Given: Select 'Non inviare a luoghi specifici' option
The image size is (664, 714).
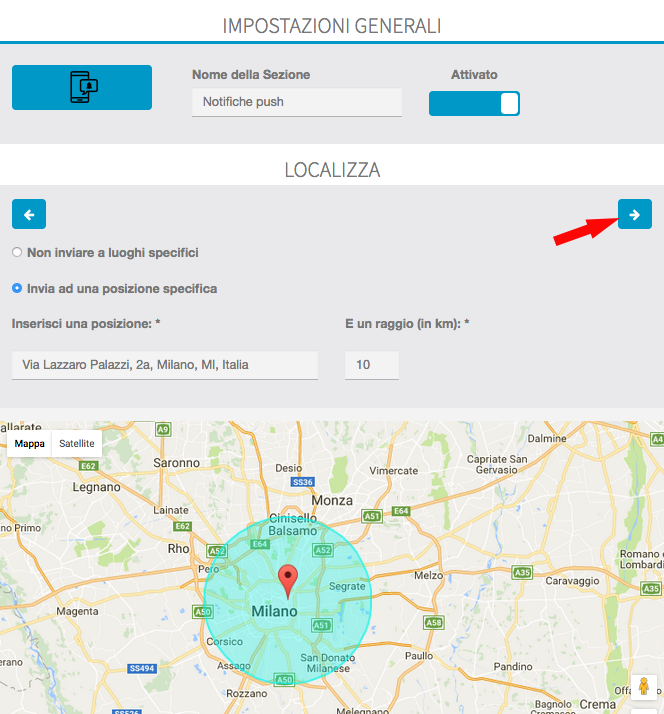Looking at the screenshot, I should [17, 253].
